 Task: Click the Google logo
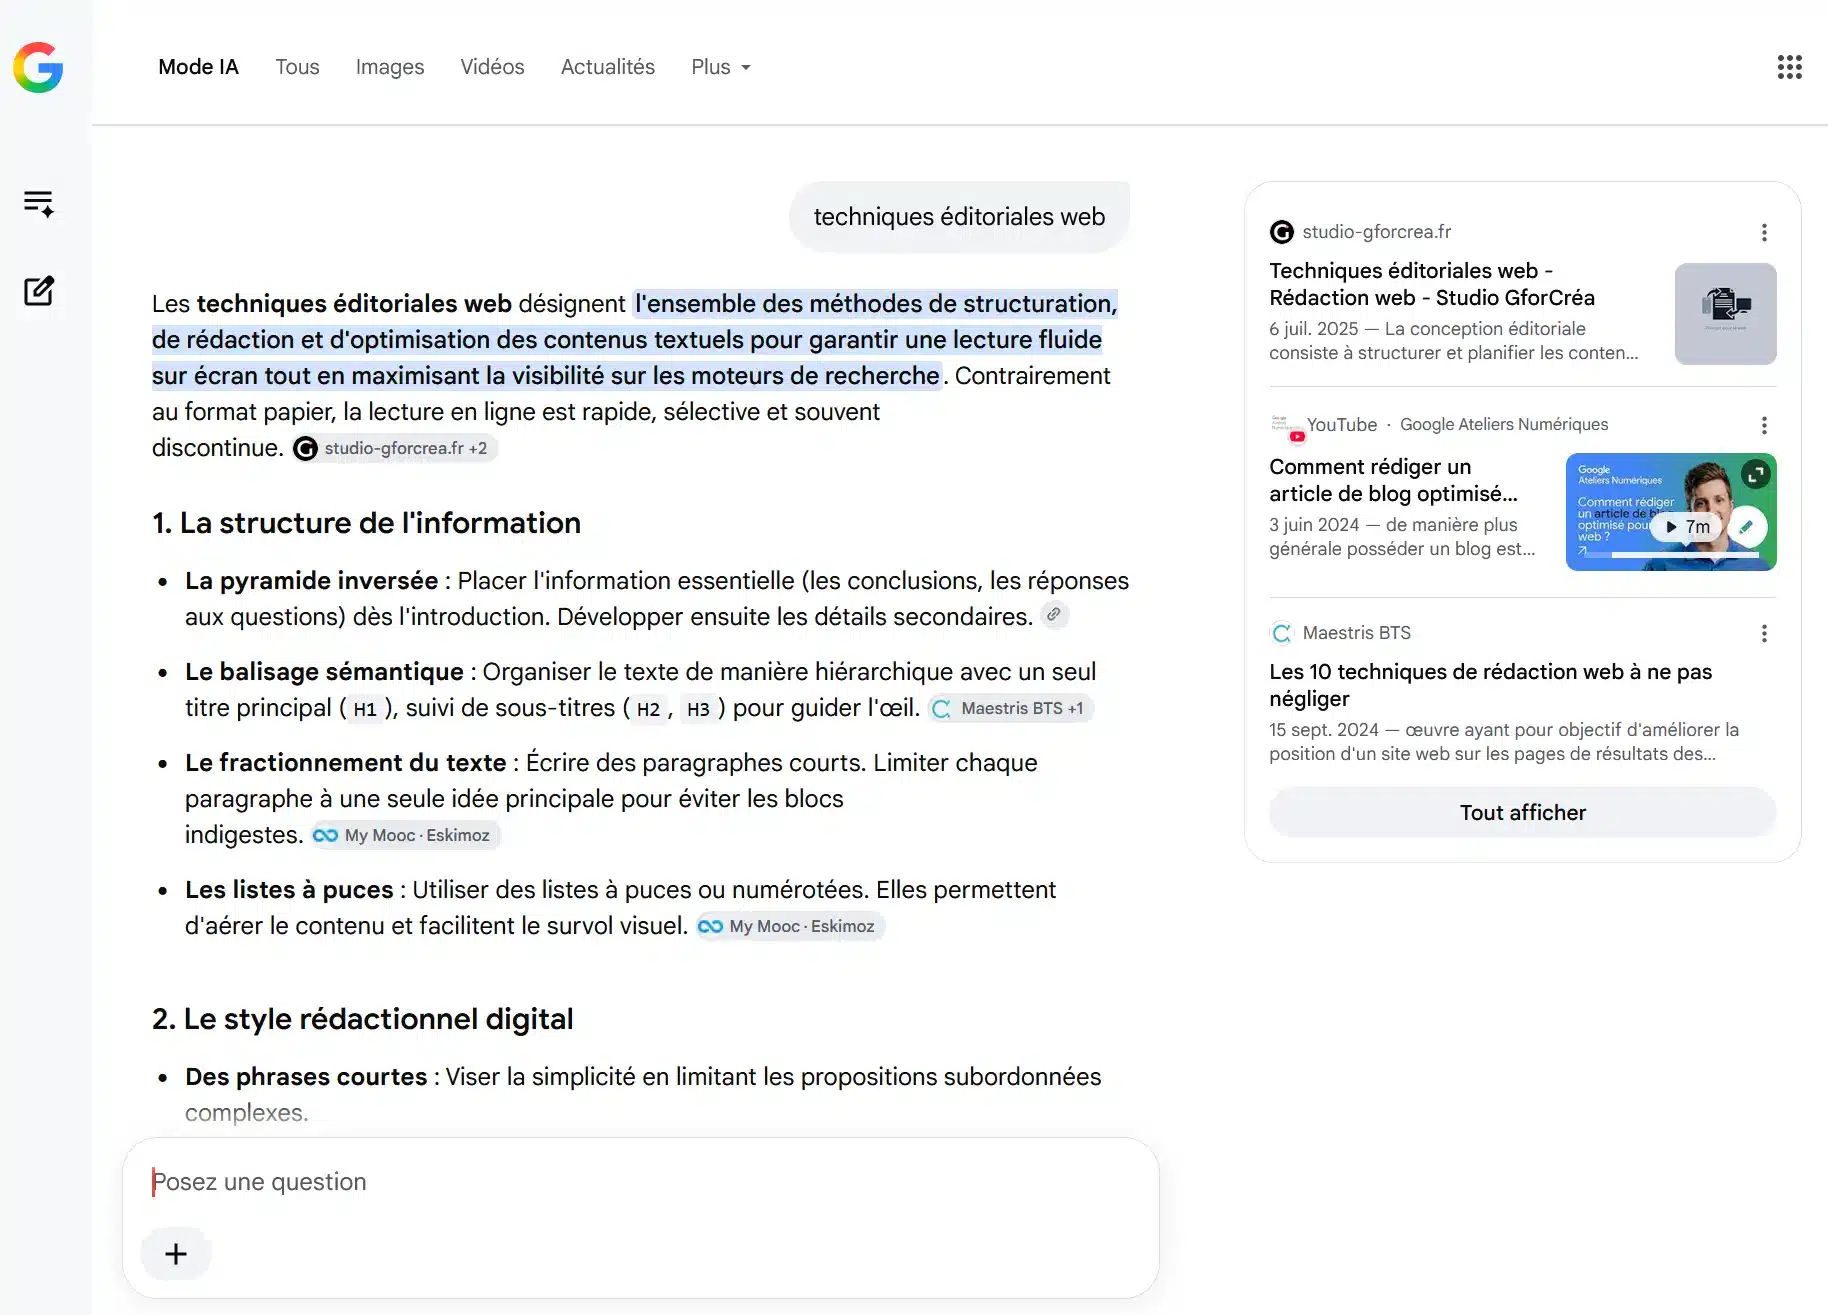click(38, 67)
